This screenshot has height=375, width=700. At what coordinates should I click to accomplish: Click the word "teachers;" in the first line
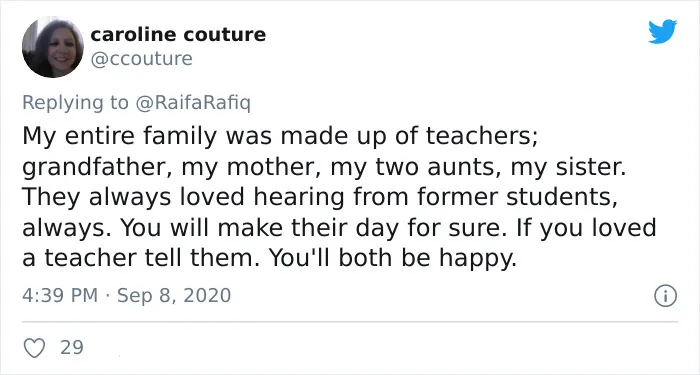tap(482, 136)
